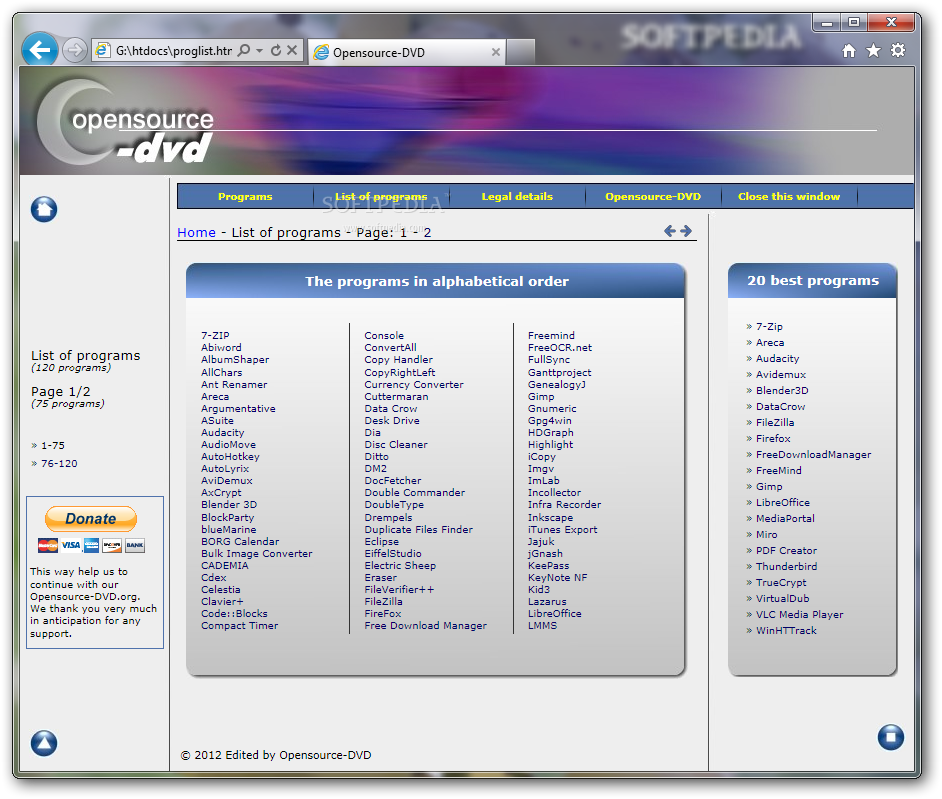This screenshot has height=799, width=942.
Task: Click the search magnifier in address bar
Action: coord(244,50)
